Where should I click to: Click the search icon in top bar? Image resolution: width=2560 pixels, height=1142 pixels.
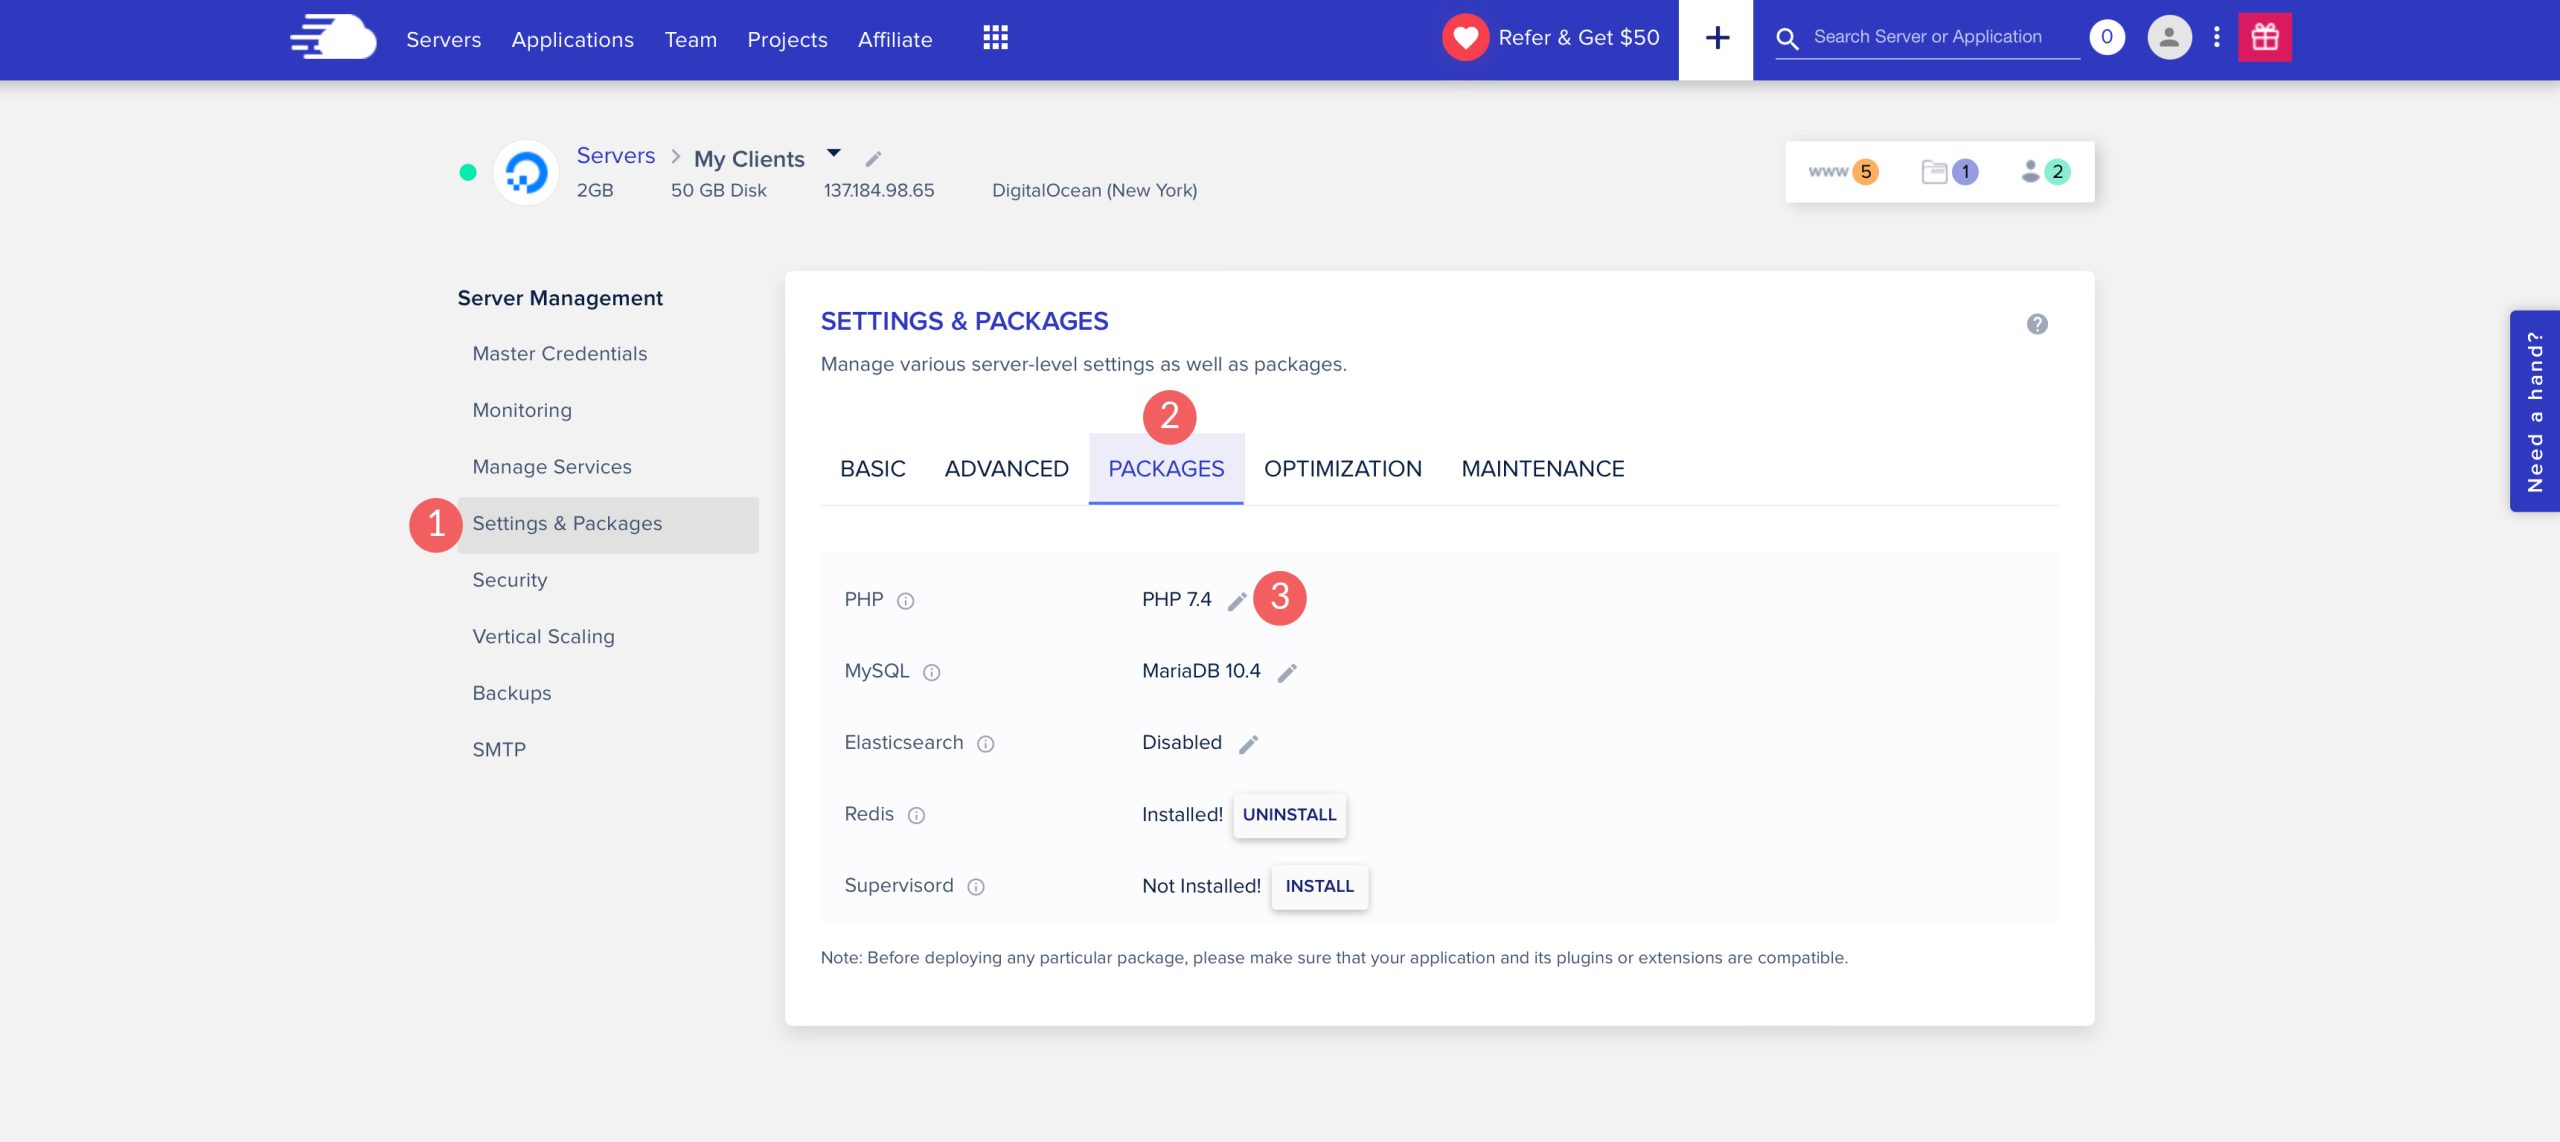pyautogui.click(x=1791, y=38)
